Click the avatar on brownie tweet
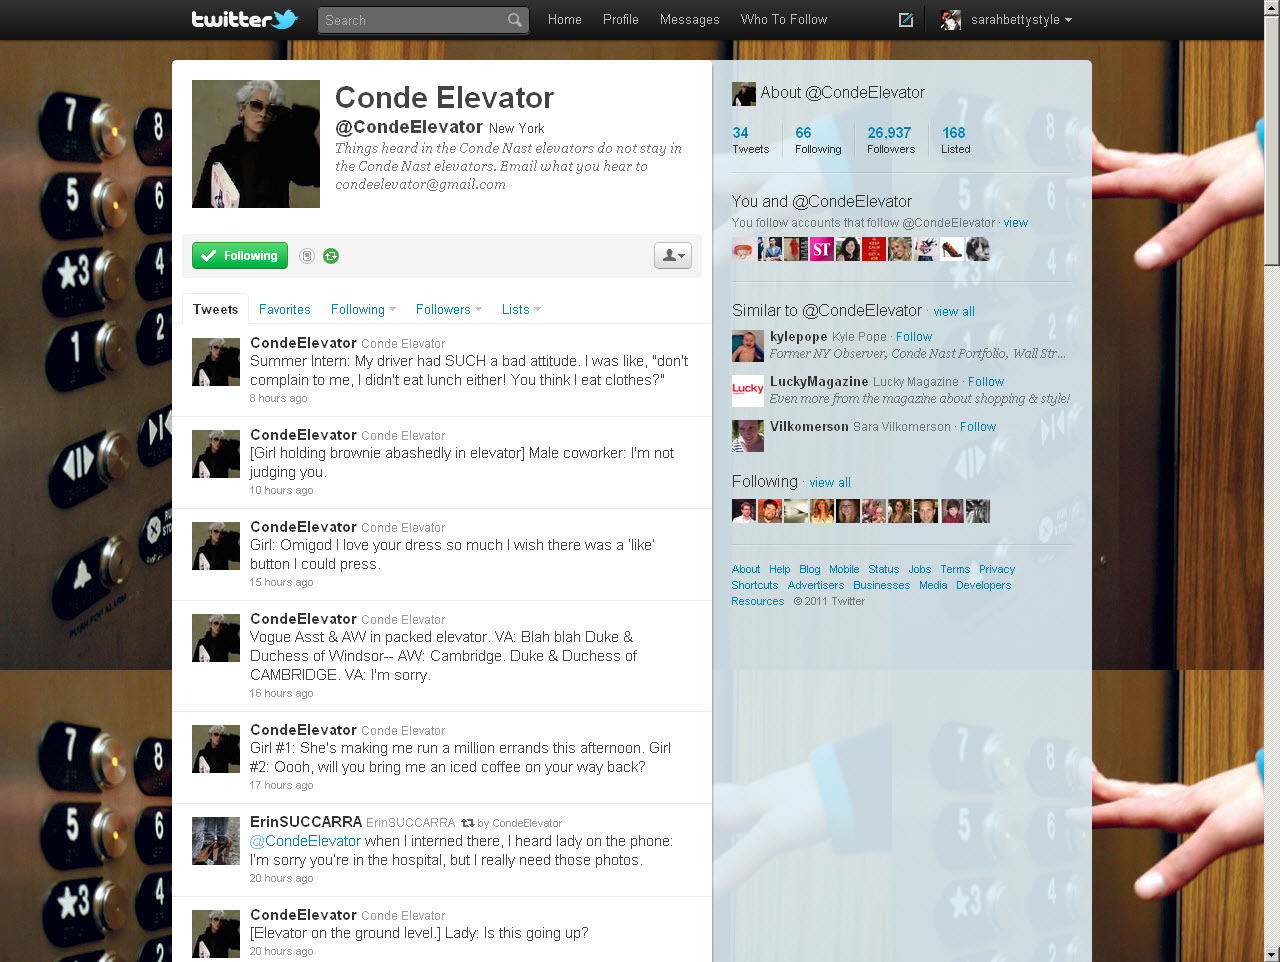 (216, 454)
